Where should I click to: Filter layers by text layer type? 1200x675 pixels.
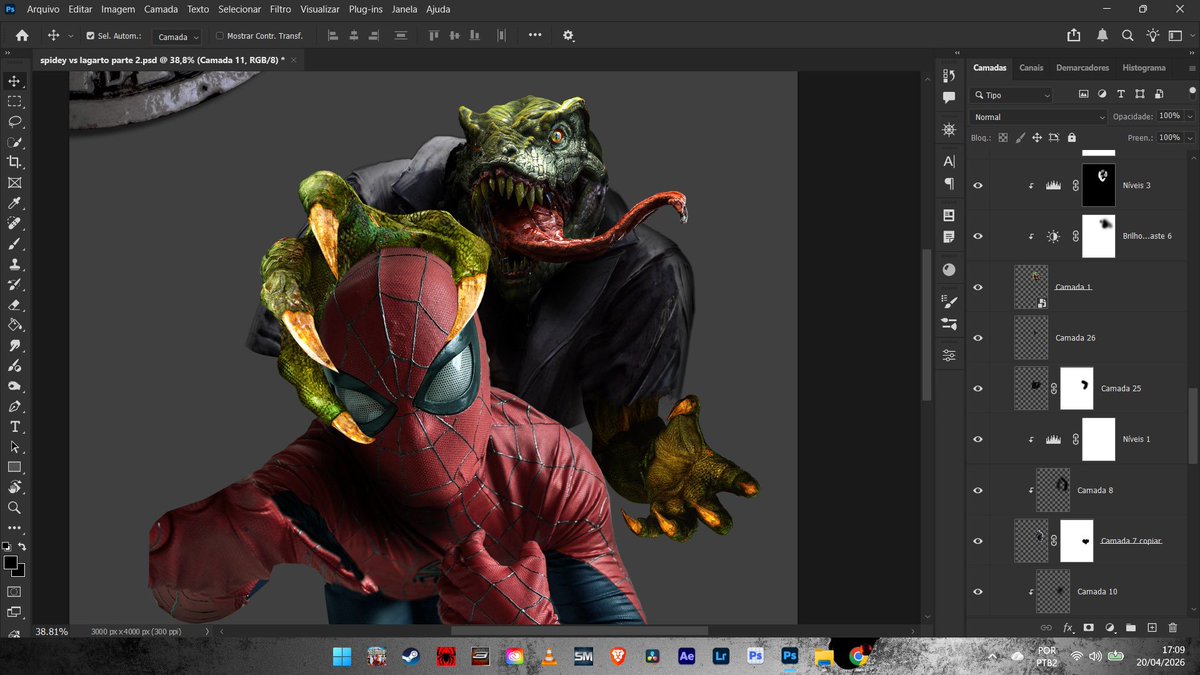tap(1121, 94)
